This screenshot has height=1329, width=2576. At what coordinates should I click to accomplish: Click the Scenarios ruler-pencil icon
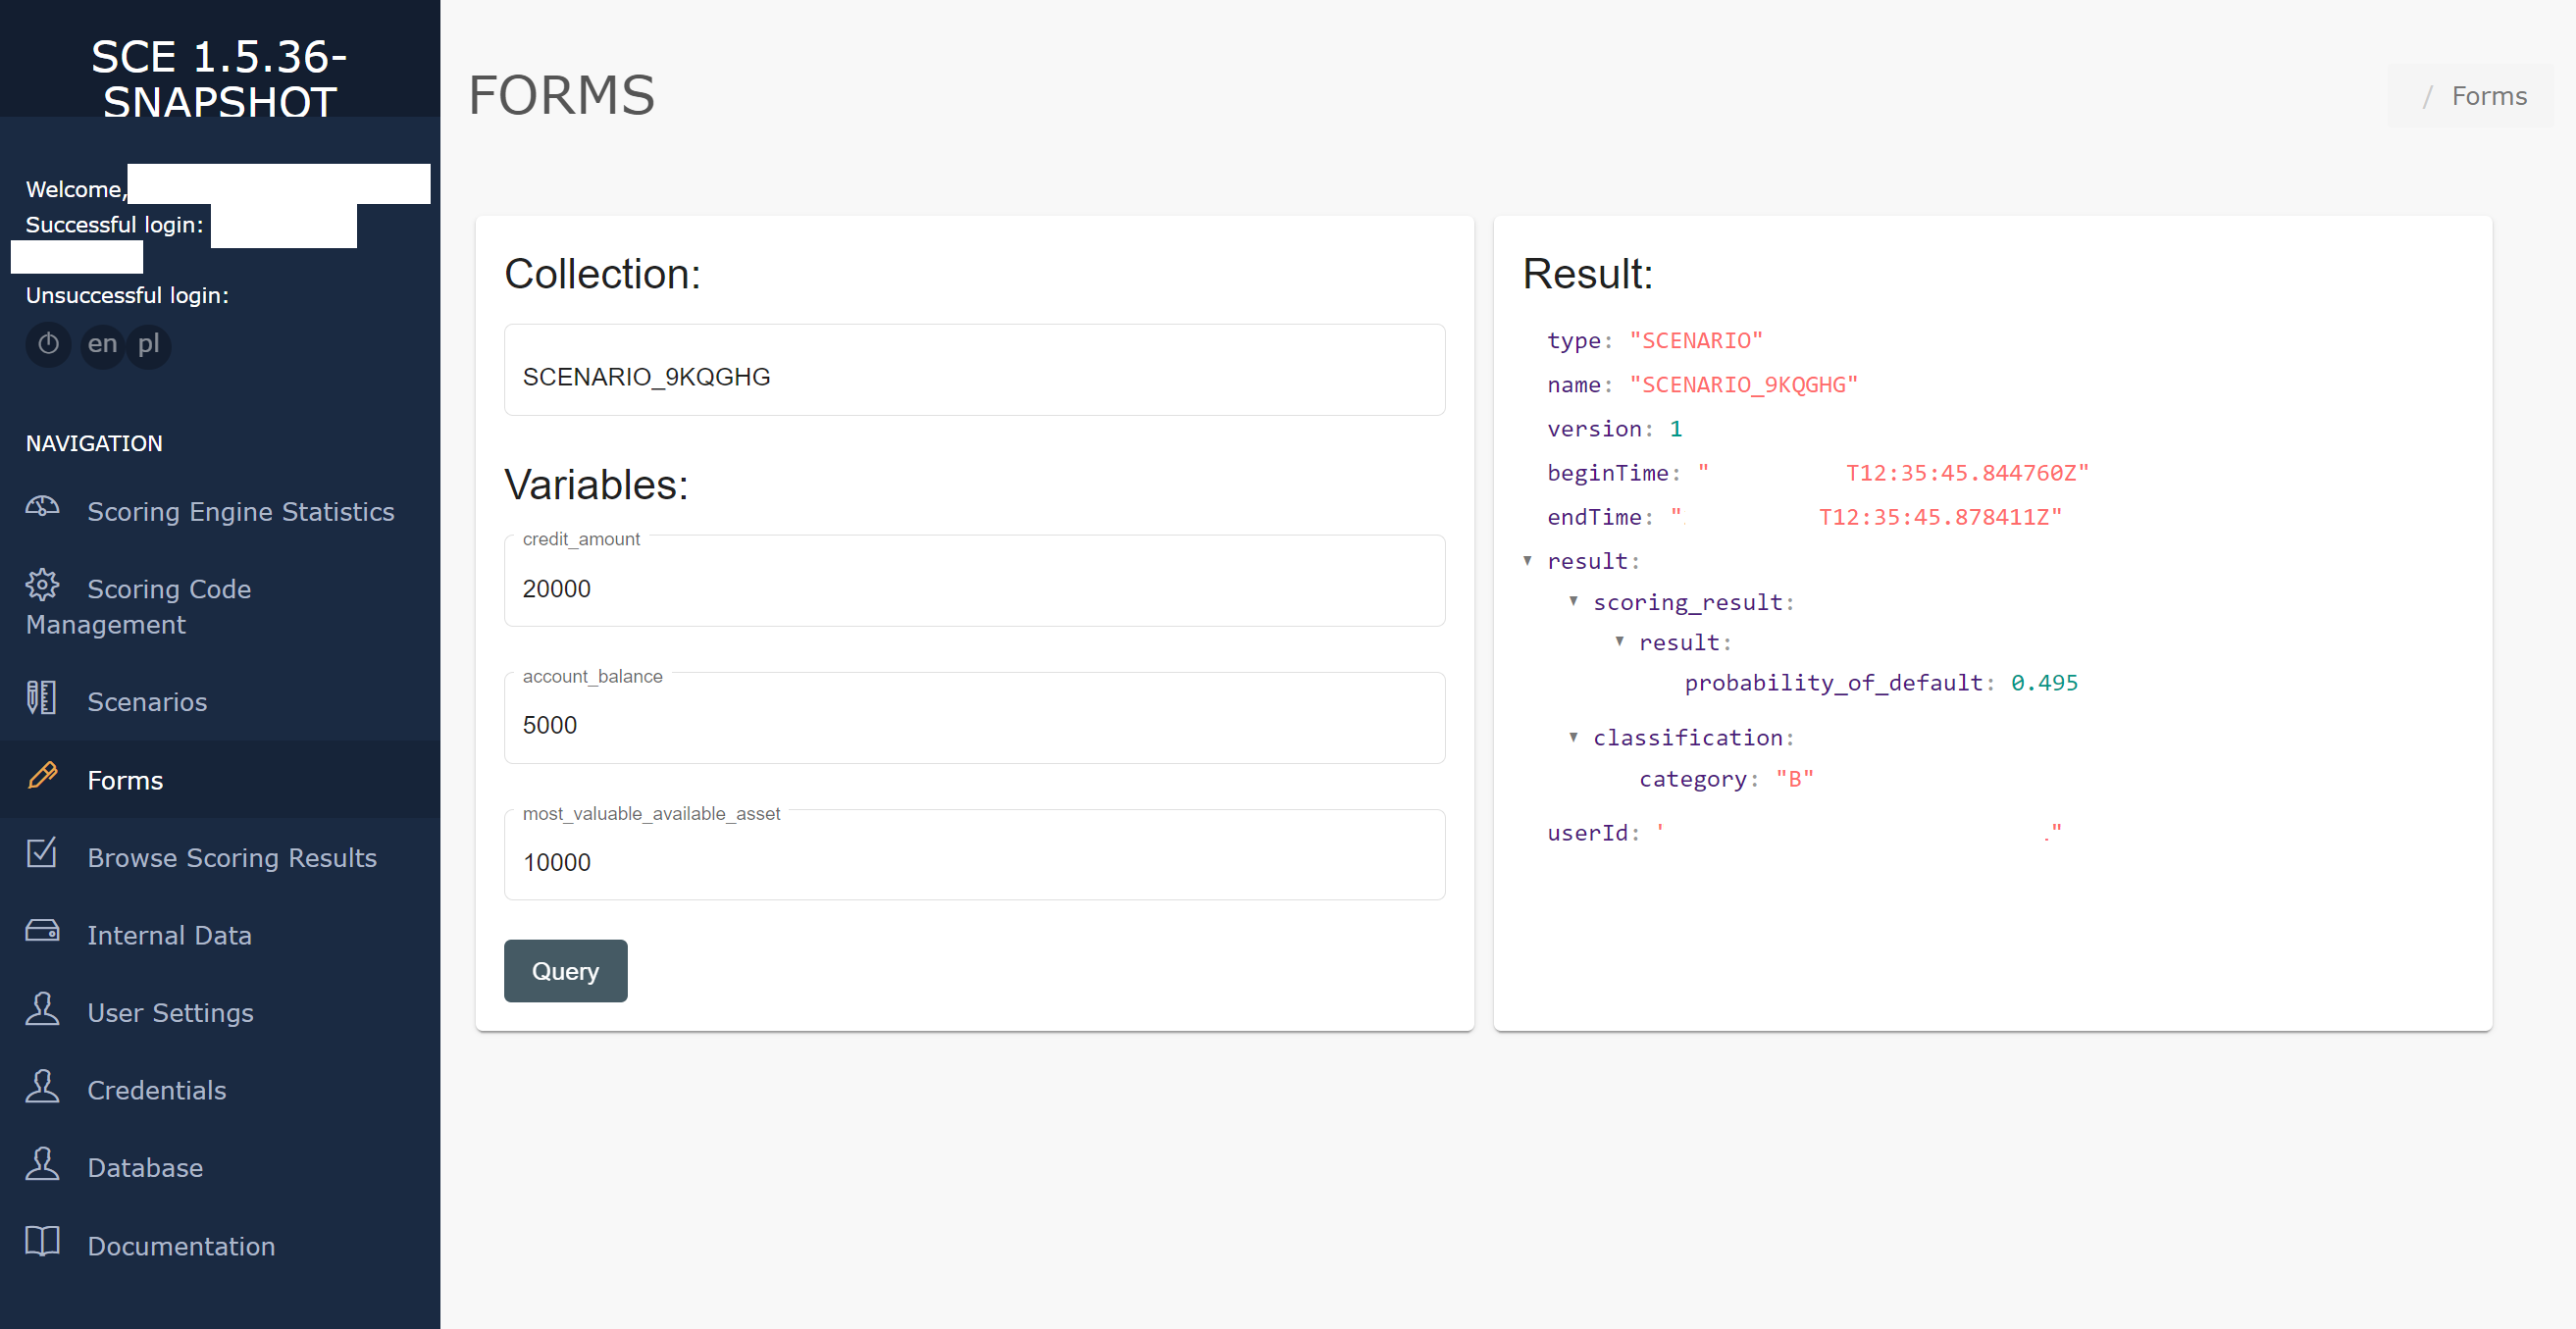point(42,698)
